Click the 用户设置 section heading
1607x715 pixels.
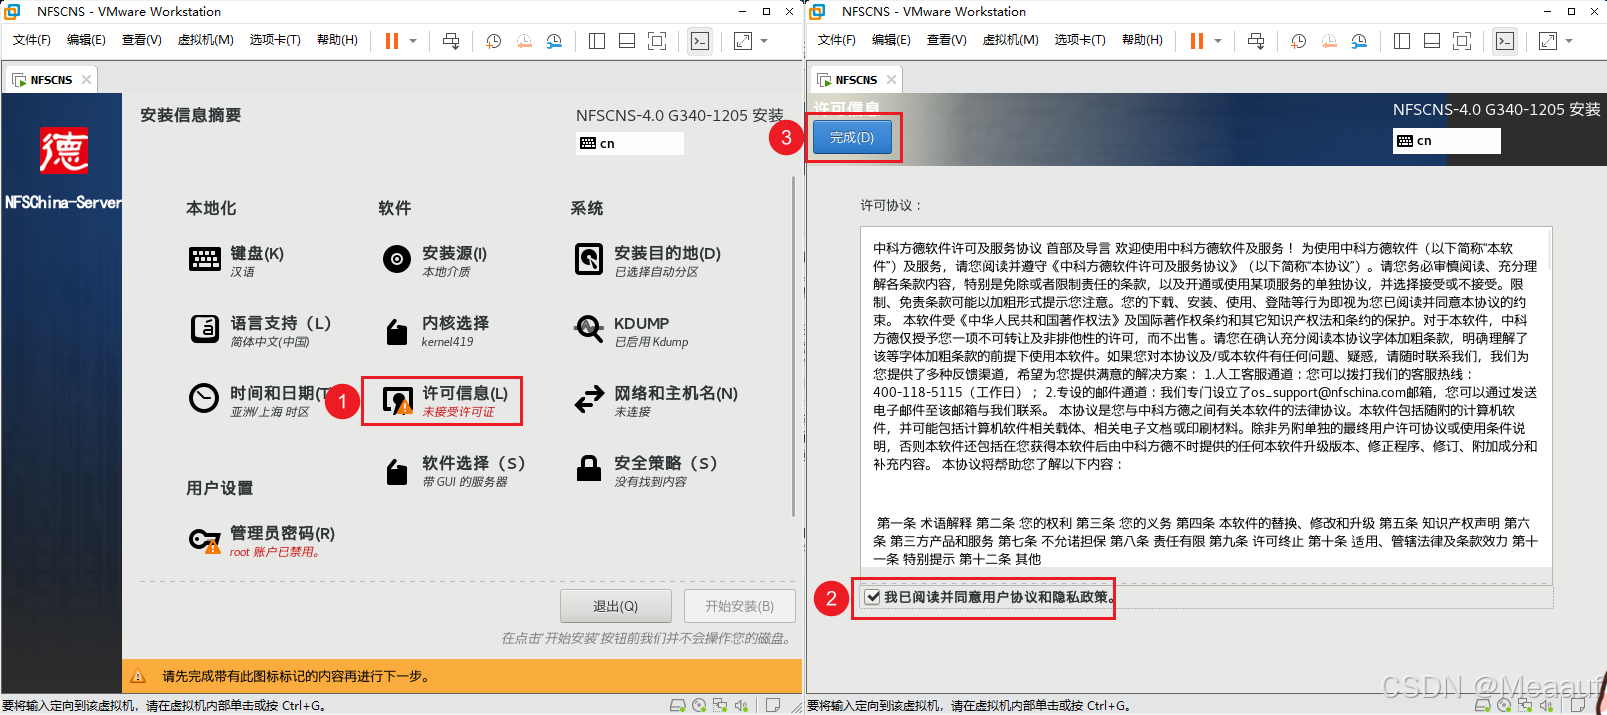[219, 488]
